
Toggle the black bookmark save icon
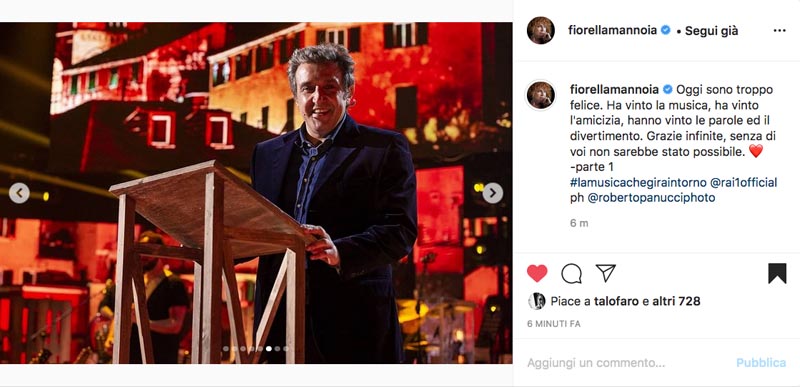point(777,273)
